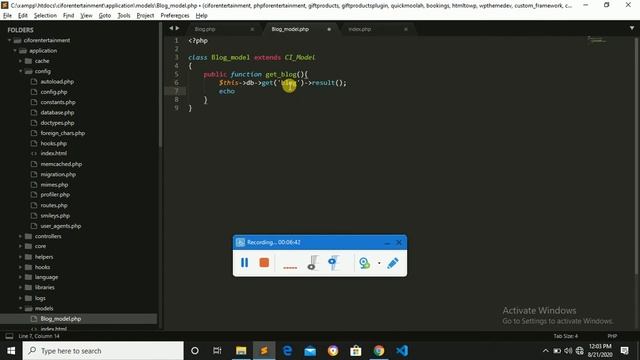Close the index.php tab
This screenshot has width=640, height=360.
[406, 29]
